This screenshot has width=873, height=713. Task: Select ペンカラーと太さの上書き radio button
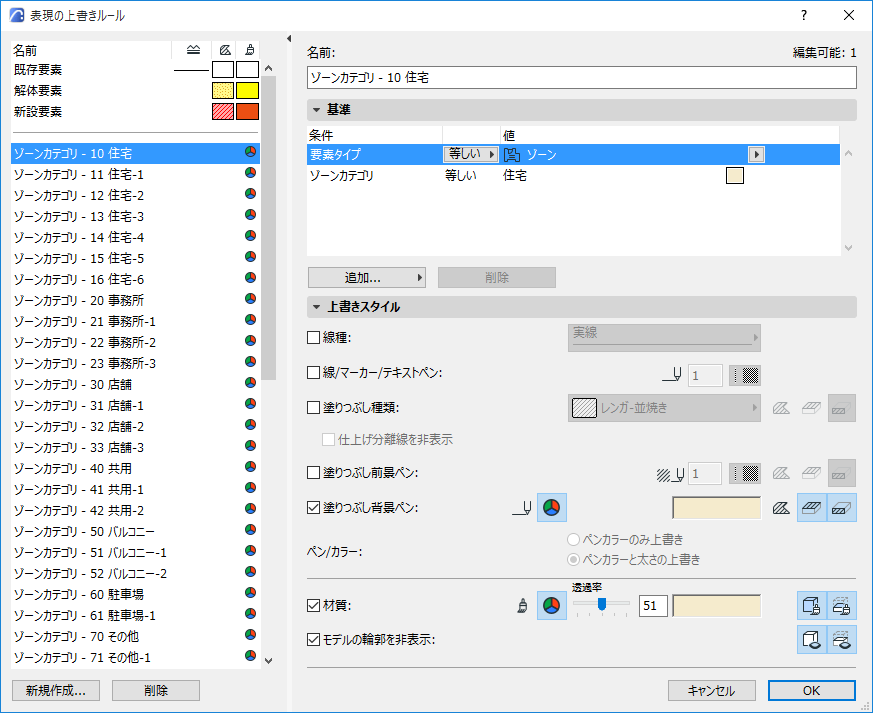click(x=573, y=559)
